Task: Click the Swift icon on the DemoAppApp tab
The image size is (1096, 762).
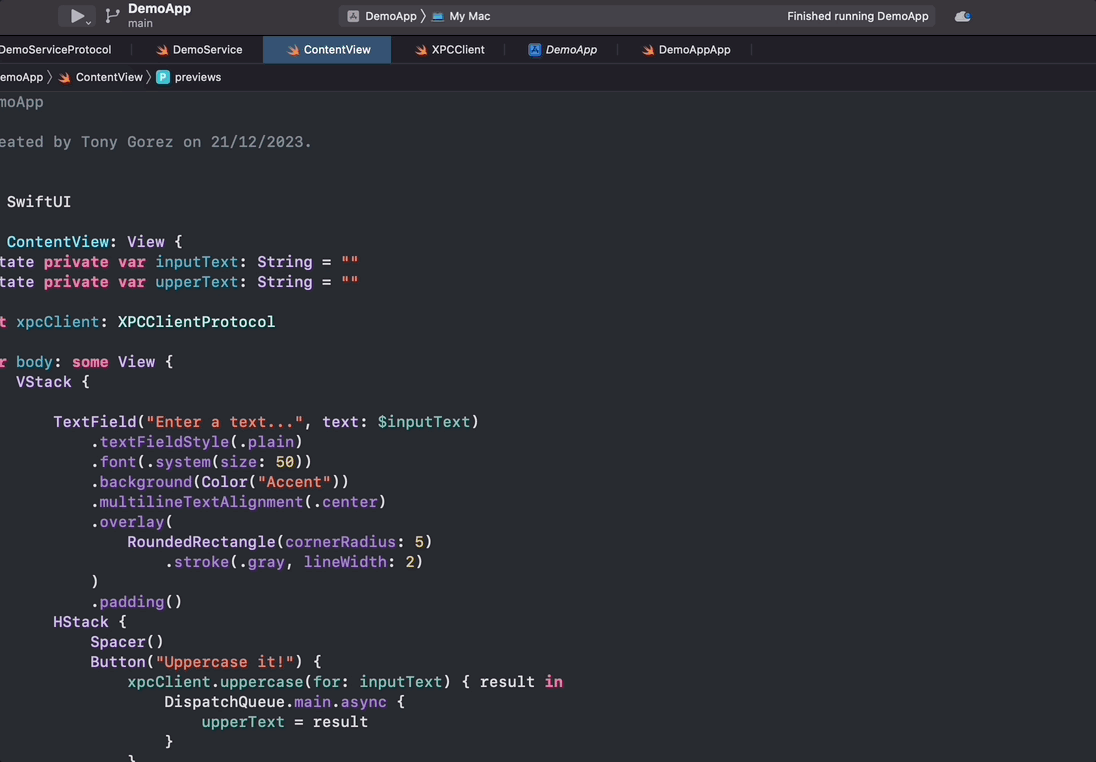Action: click(x=648, y=50)
